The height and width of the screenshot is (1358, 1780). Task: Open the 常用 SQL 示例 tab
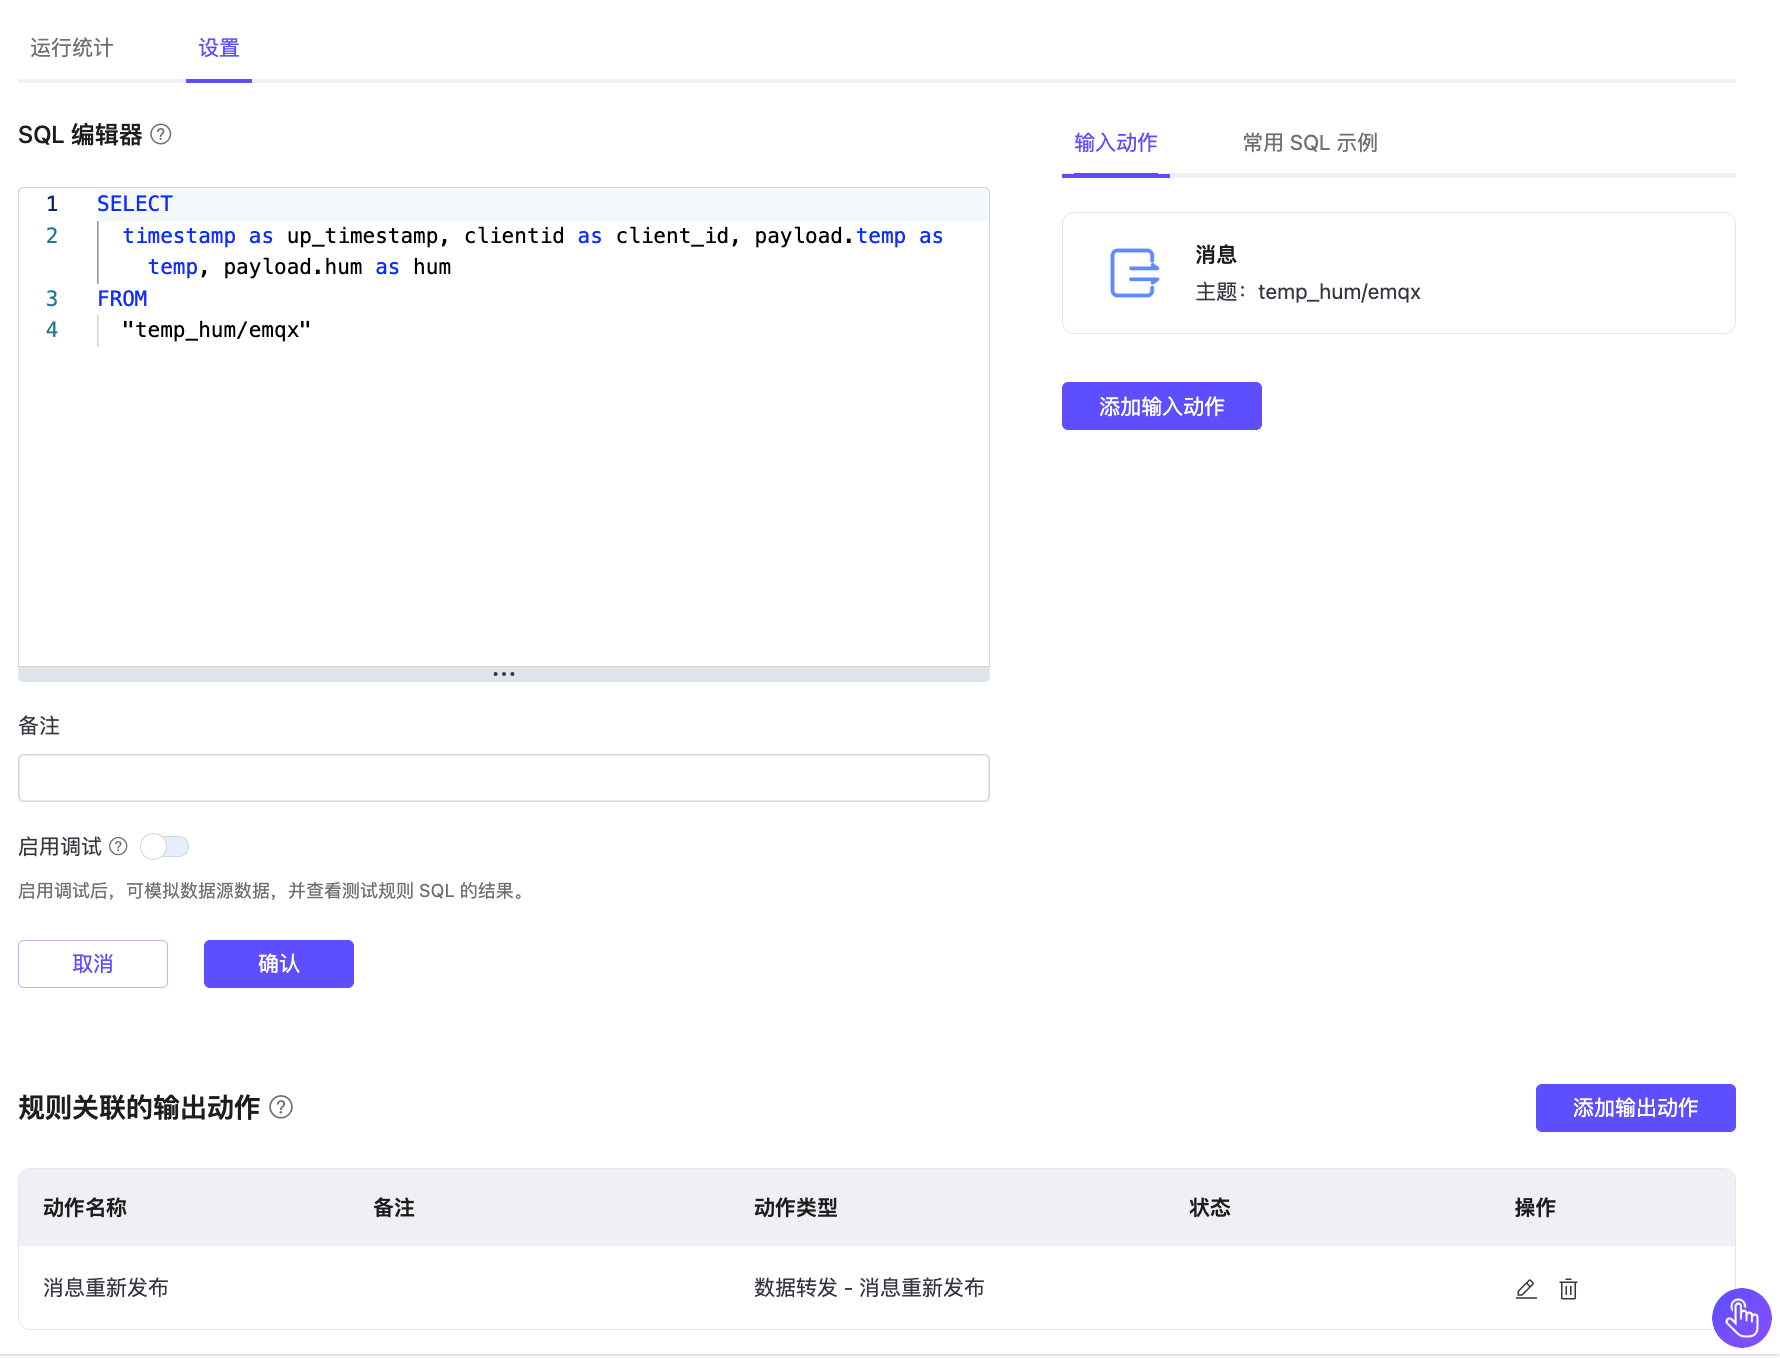tap(1309, 143)
